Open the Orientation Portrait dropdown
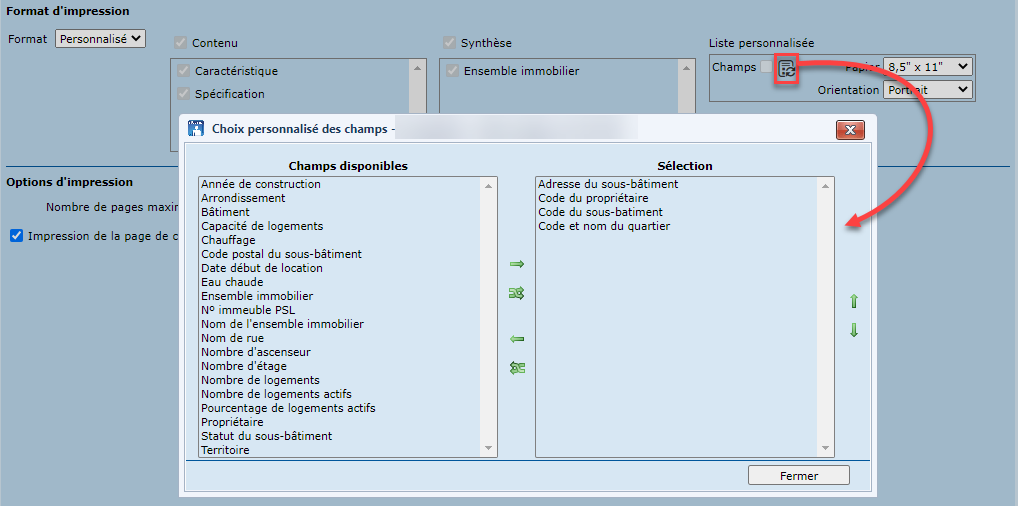 point(928,90)
